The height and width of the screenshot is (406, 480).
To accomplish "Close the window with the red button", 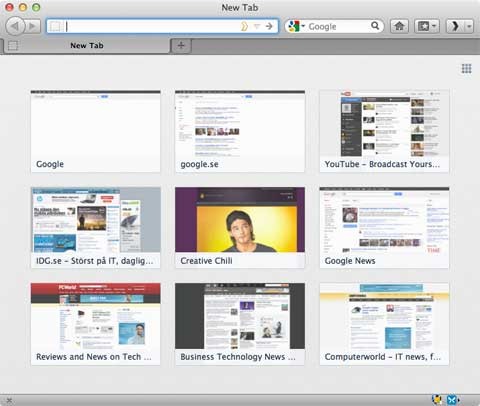I will [x=9, y=7].
